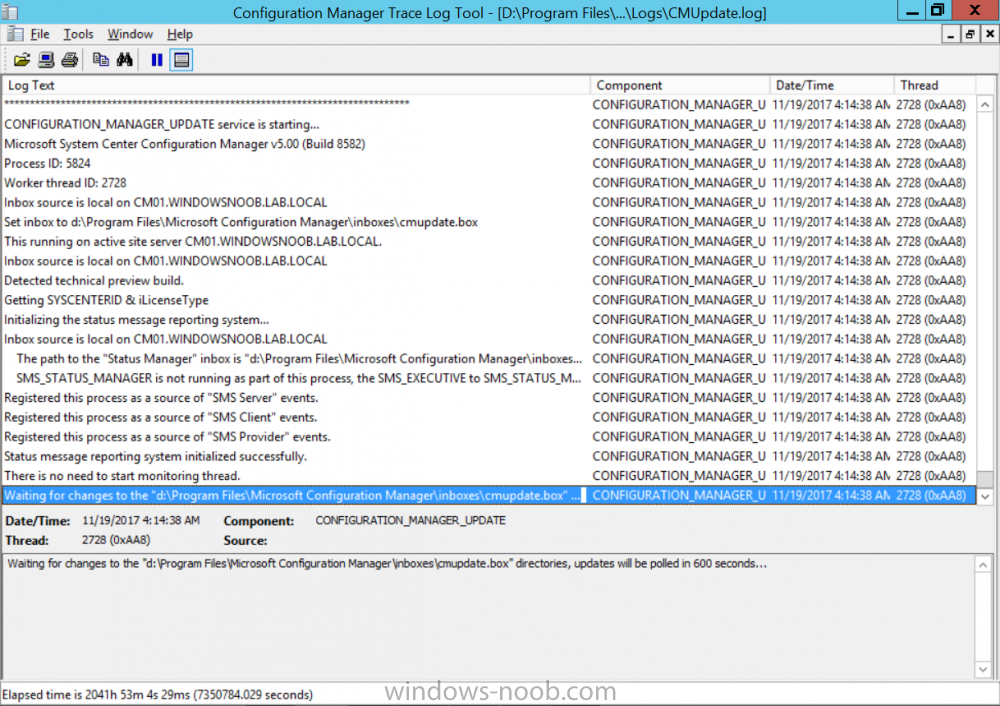
Task: Click log list scrollbar up arrow
Action: [x=985, y=104]
